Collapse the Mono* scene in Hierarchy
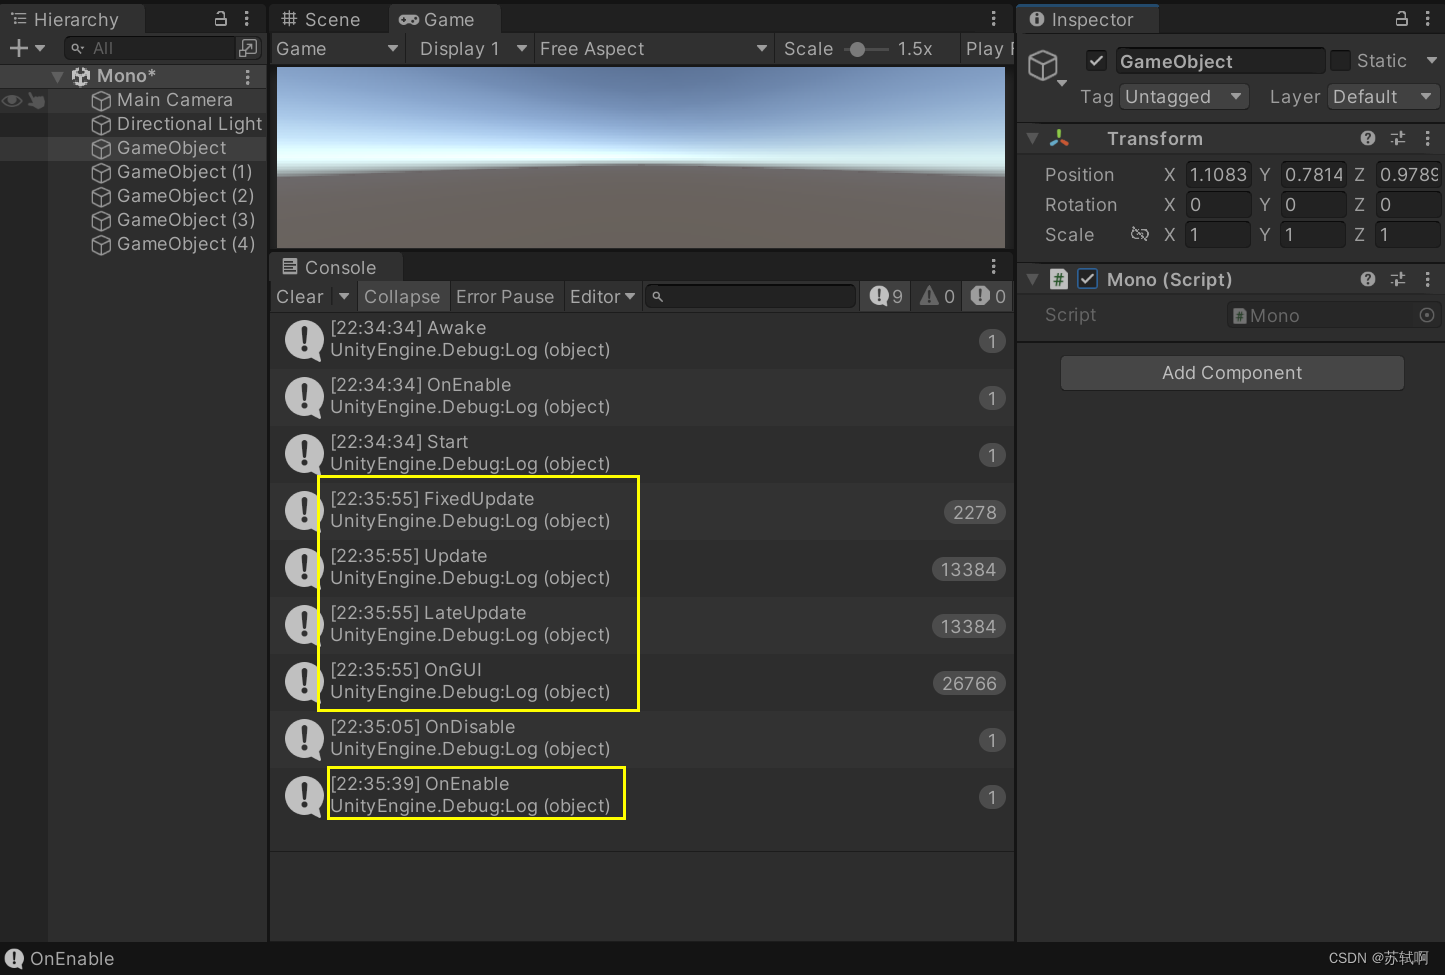This screenshot has width=1445, height=975. click(57, 75)
